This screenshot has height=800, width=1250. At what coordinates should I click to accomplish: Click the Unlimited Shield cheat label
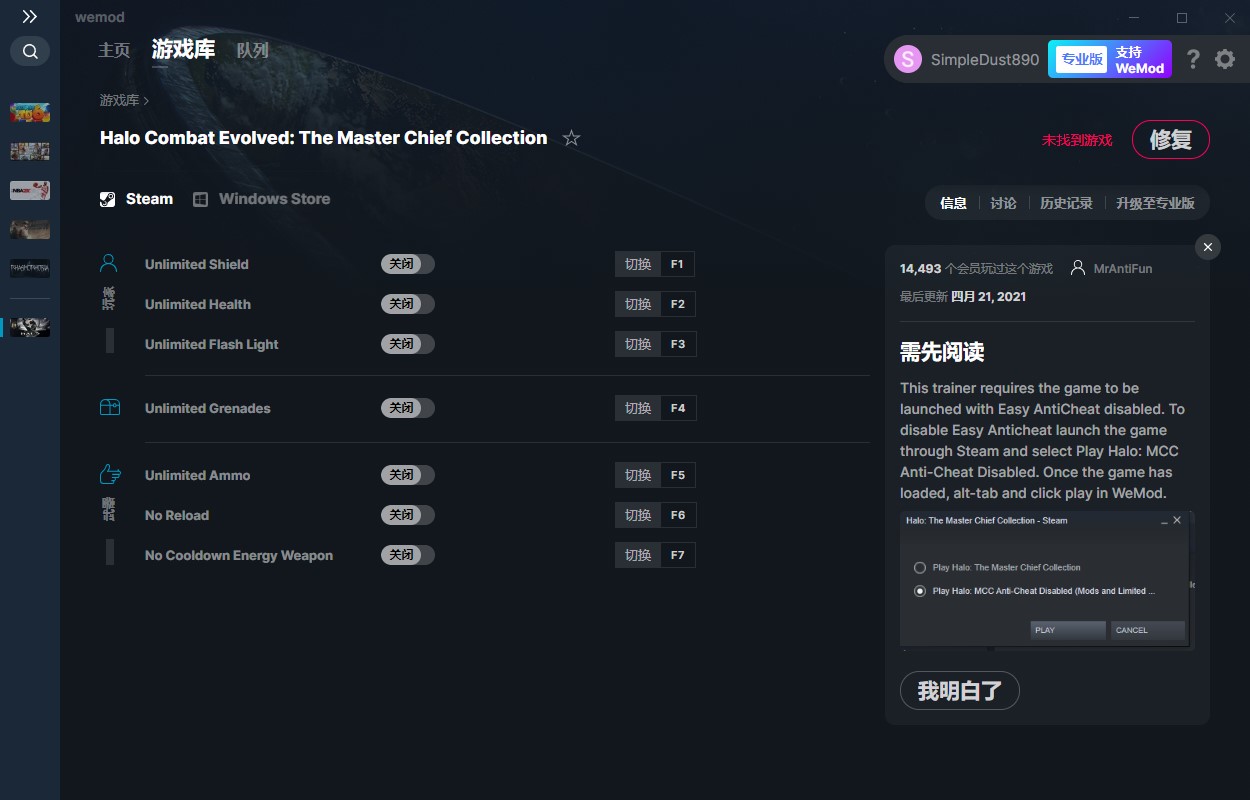pyautogui.click(x=197, y=264)
